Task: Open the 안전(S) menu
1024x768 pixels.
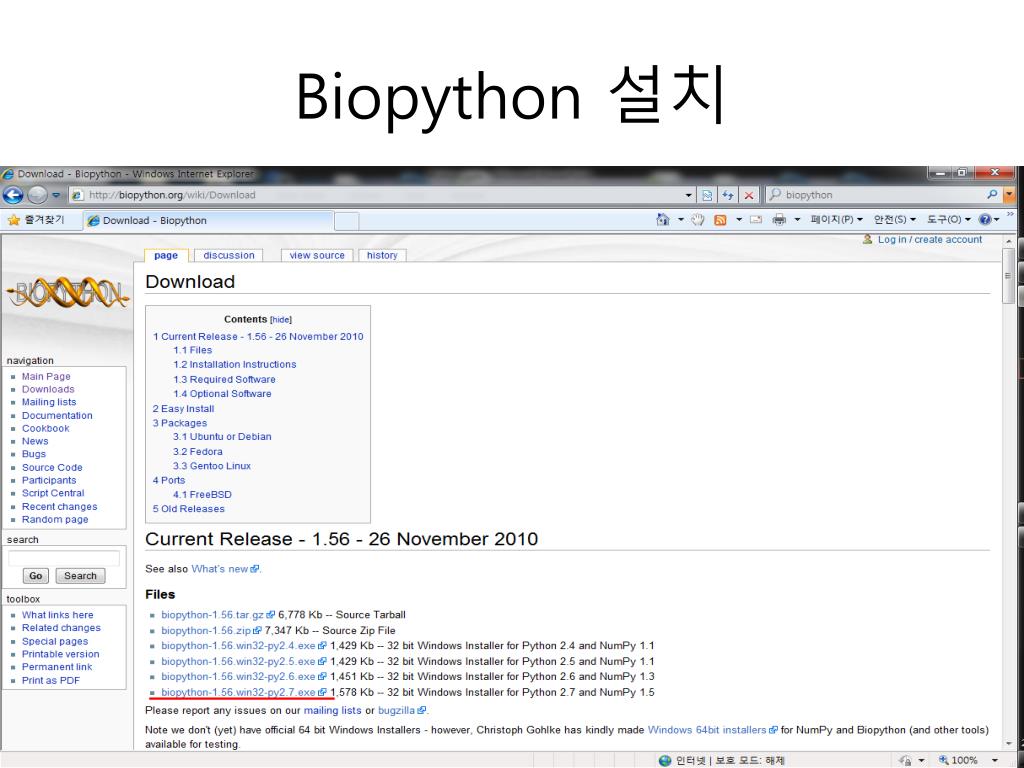Action: 895,219
